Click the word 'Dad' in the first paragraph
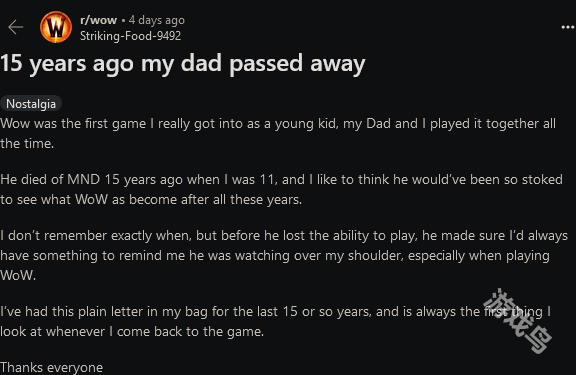This screenshot has width=576, height=375. pos(378,124)
